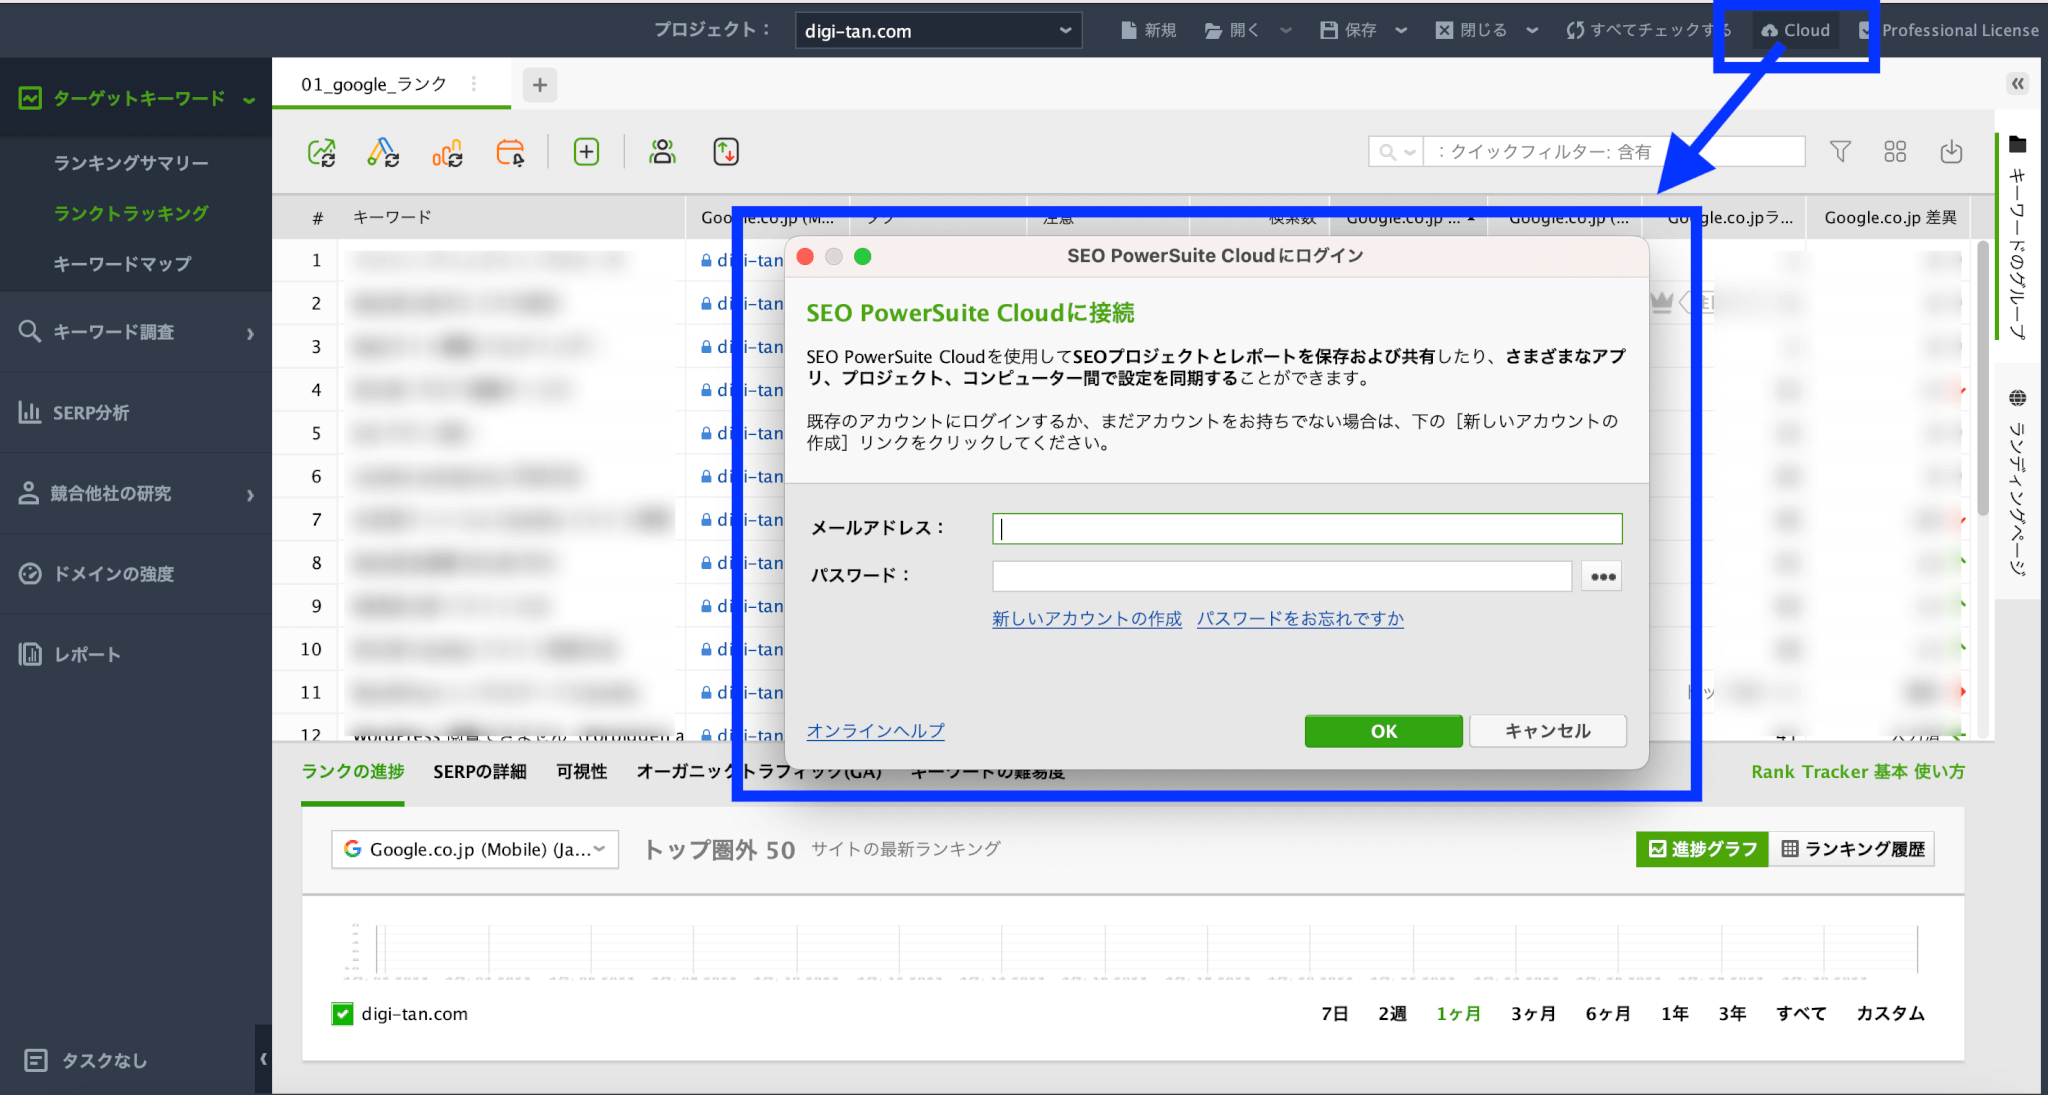Click the check rankings toolbar icon
The width and height of the screenshot is (2048, 1095).
click(321, 152)
